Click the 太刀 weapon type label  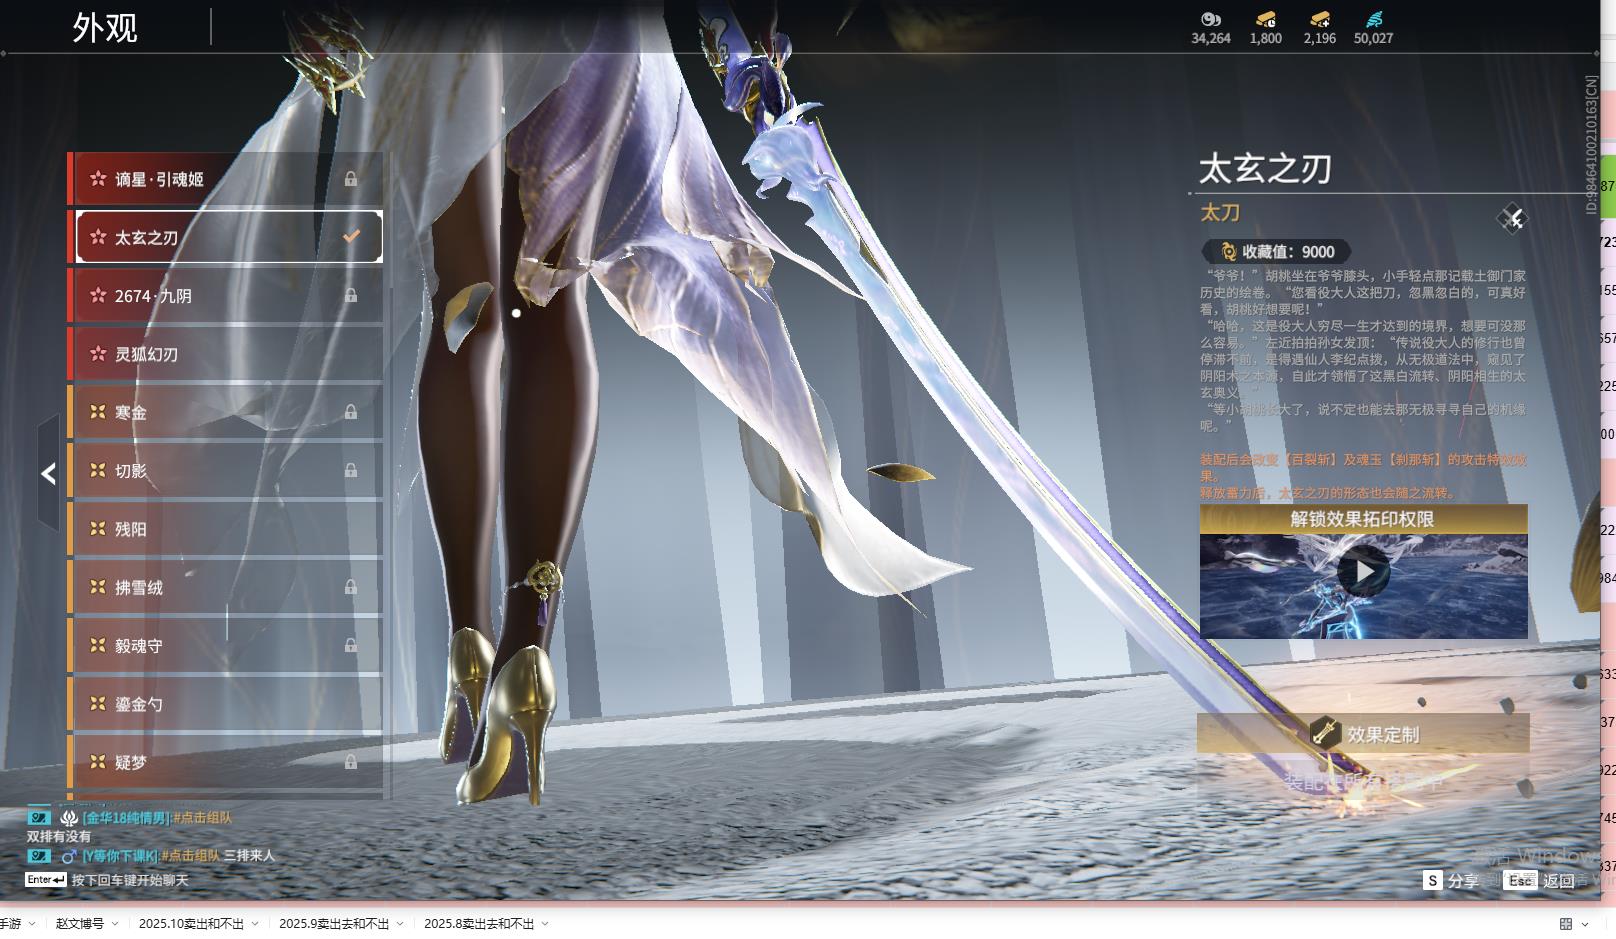click(1220, 213)
